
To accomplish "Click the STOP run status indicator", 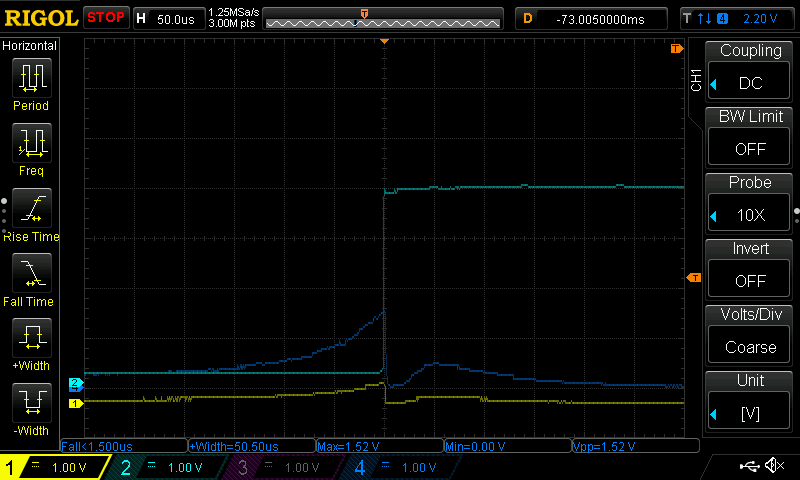I will tap(106, 17).
